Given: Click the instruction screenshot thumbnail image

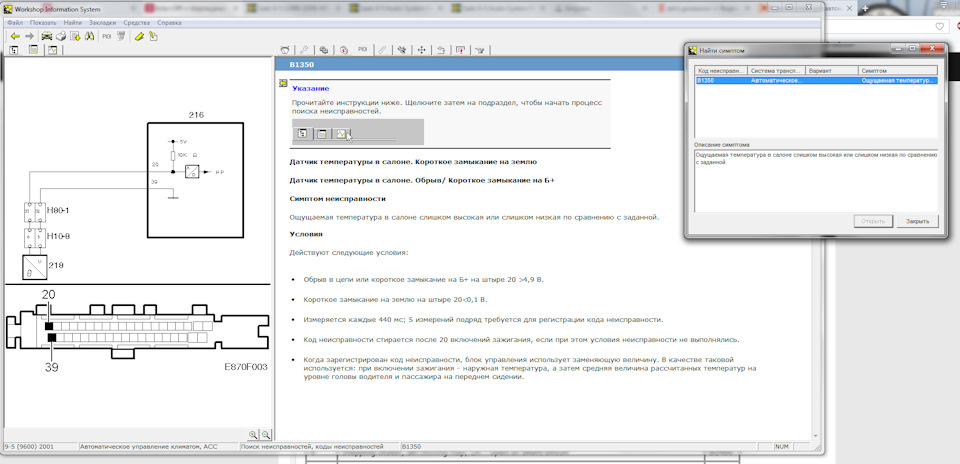Looking at the screenshot, I should click(358, 132).
